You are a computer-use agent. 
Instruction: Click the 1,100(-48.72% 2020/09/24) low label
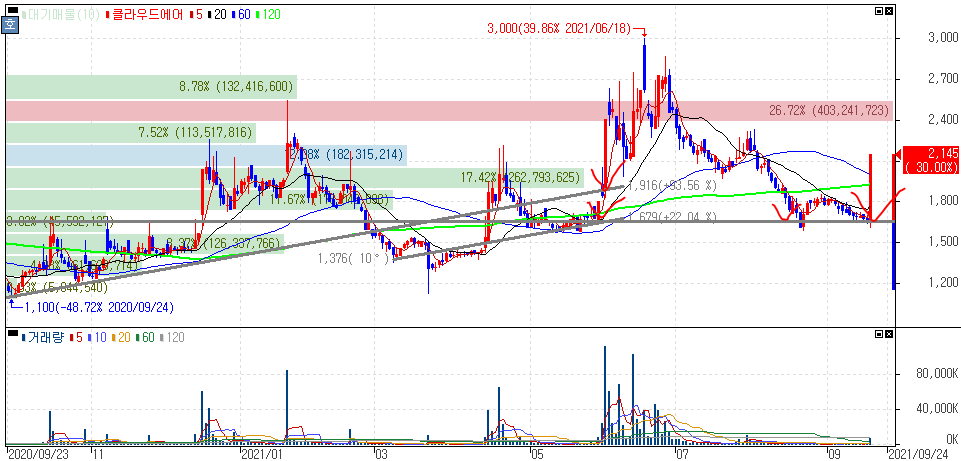pyautogui.click(x=99, y=307)
